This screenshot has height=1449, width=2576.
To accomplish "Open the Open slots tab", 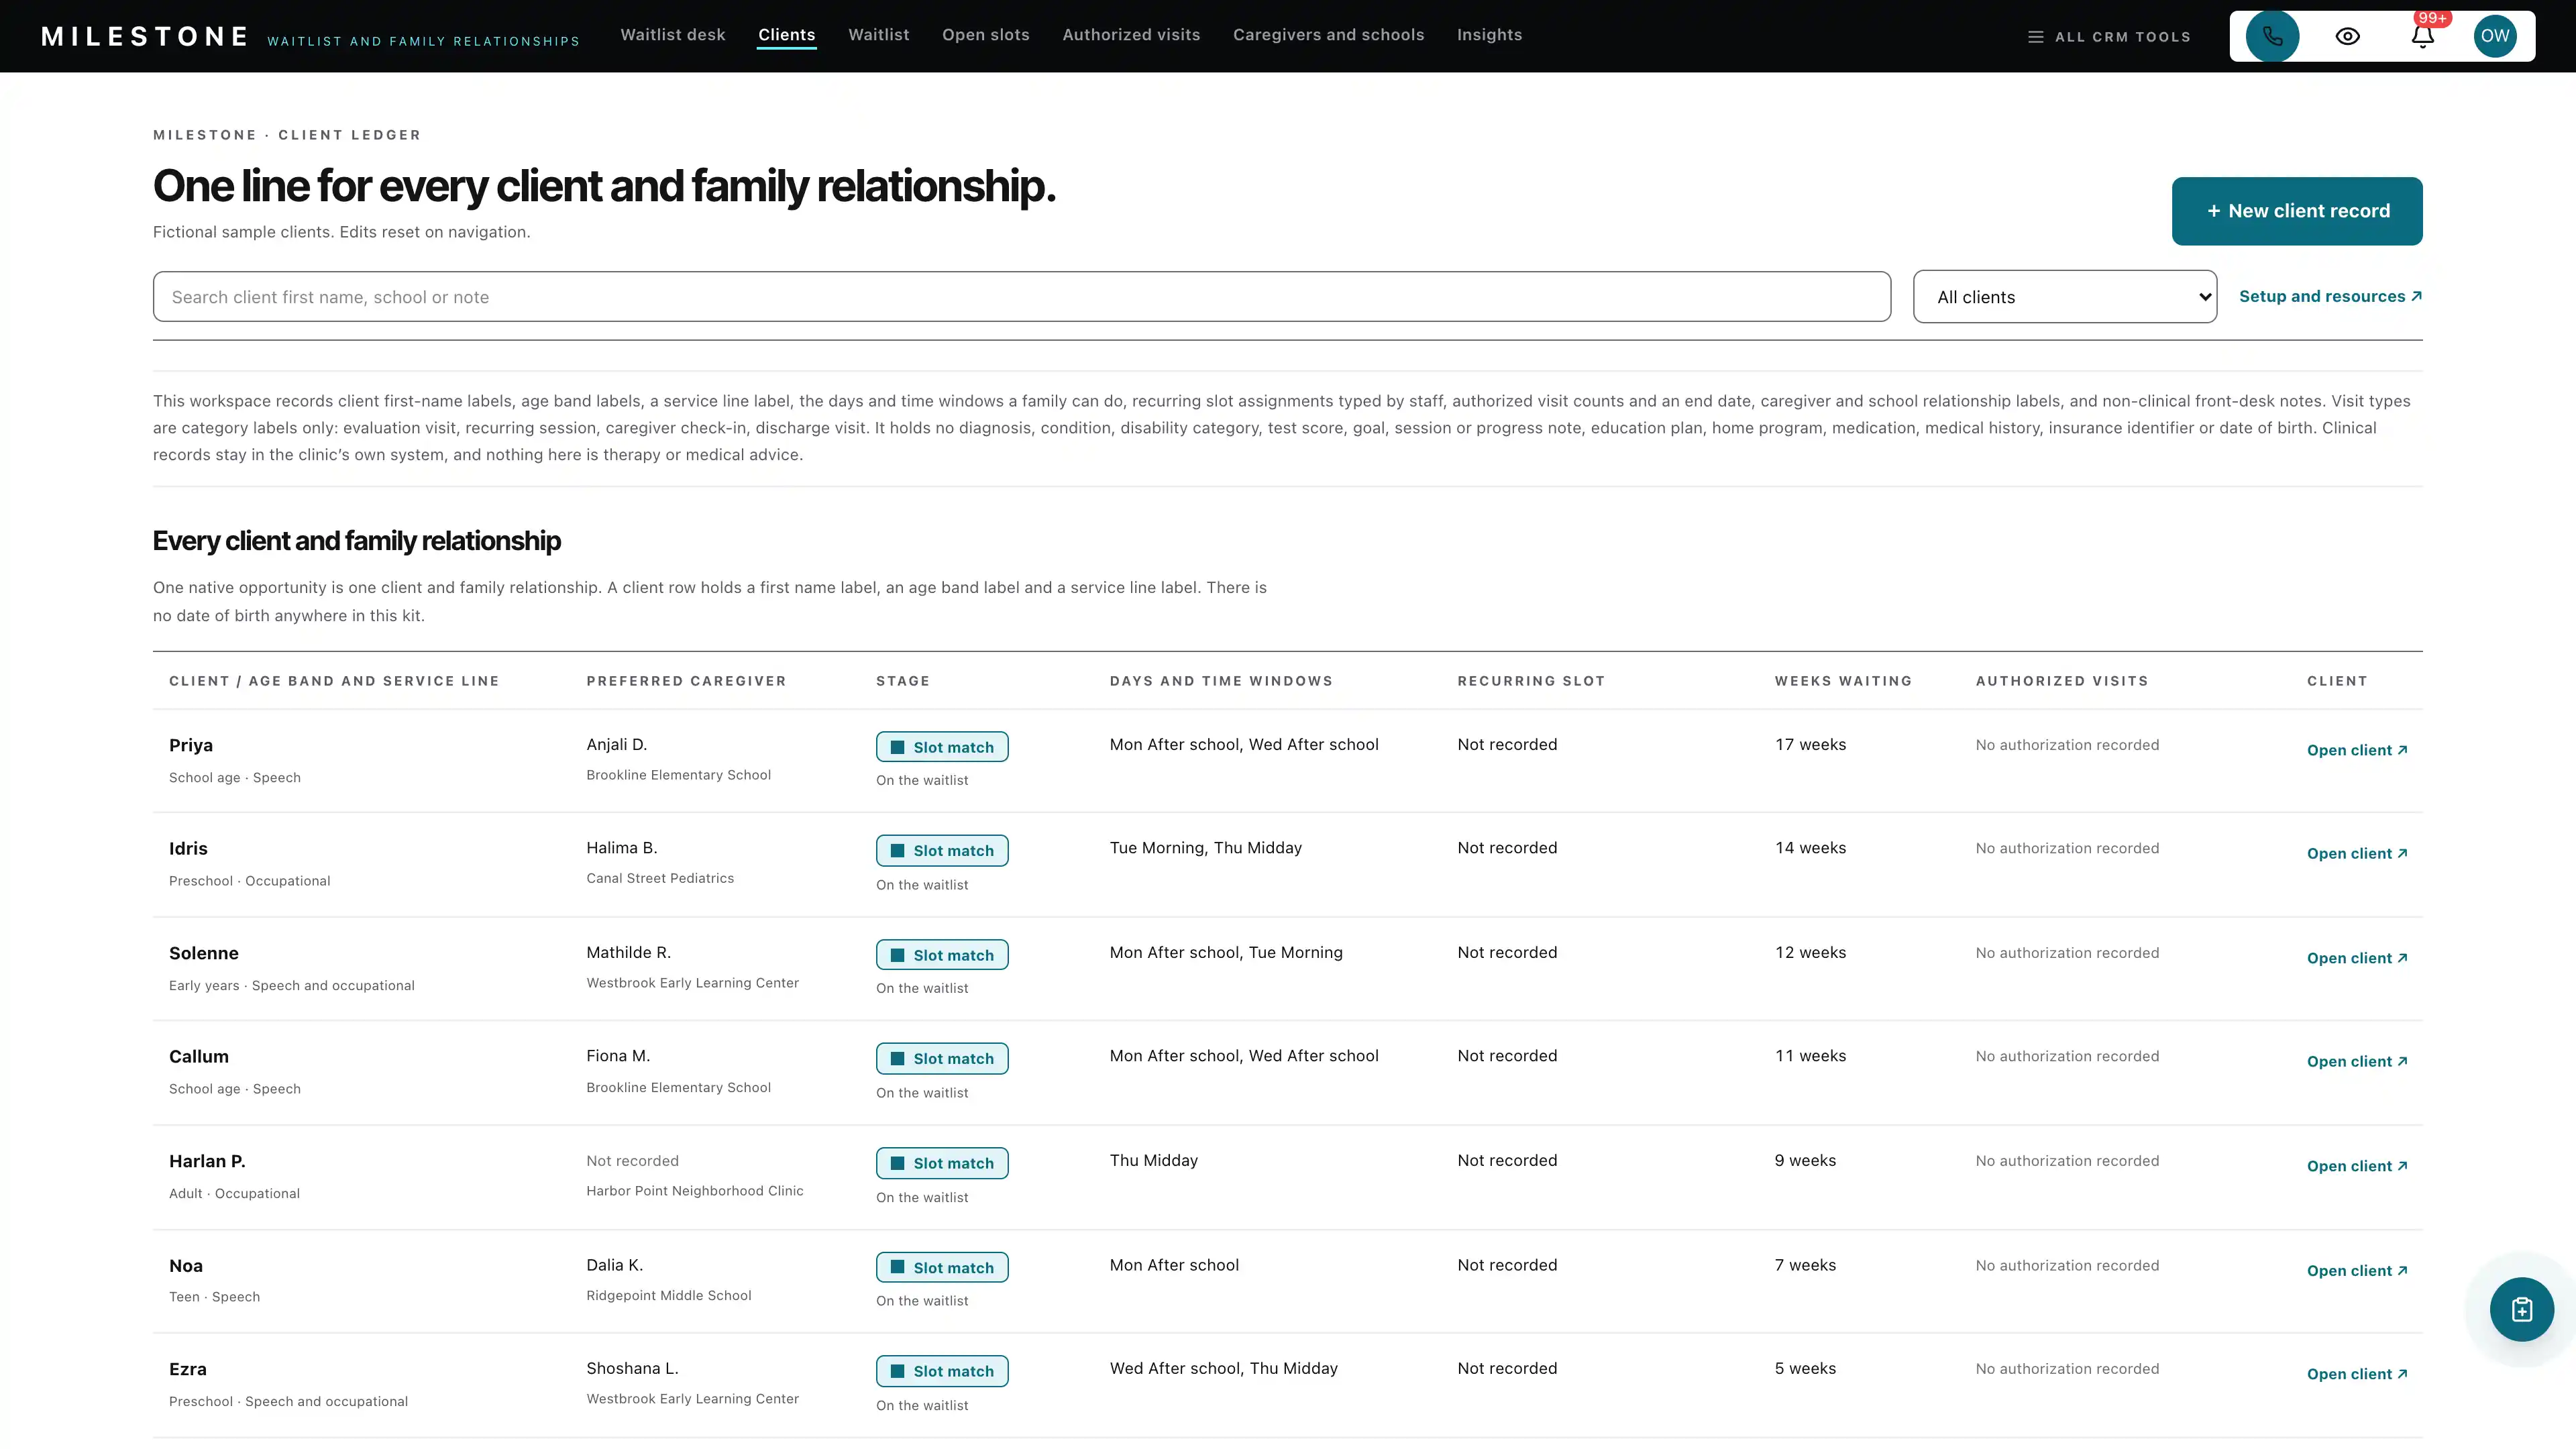I will point(985,35).
